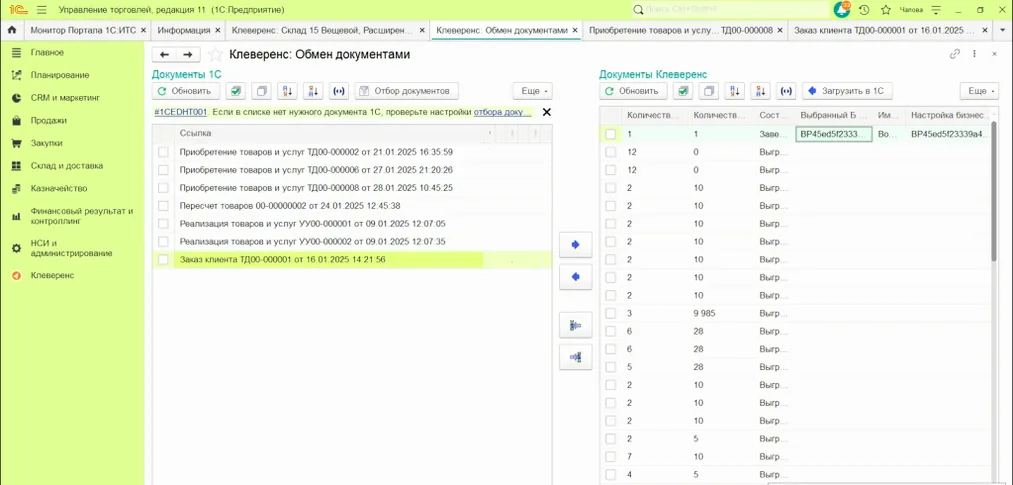Click broadcast (••) icon in Документы Клеверенс toolbar
The image size is (1013, 485).
coord(786,91)
